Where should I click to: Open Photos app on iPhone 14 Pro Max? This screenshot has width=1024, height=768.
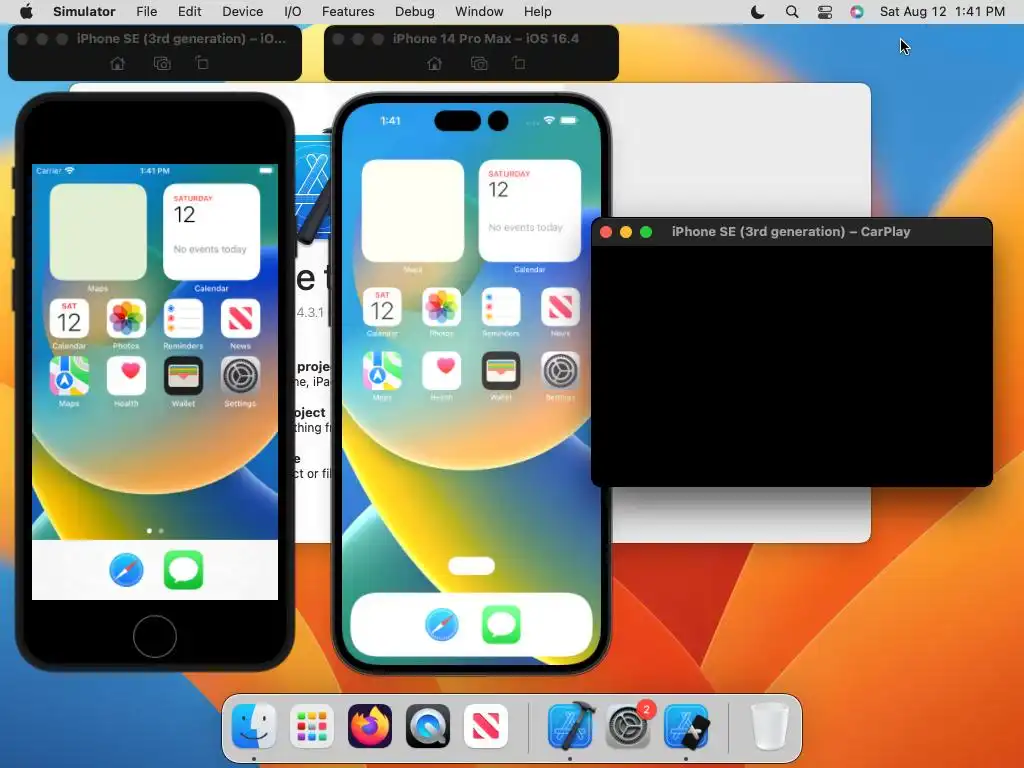(441, 307)
